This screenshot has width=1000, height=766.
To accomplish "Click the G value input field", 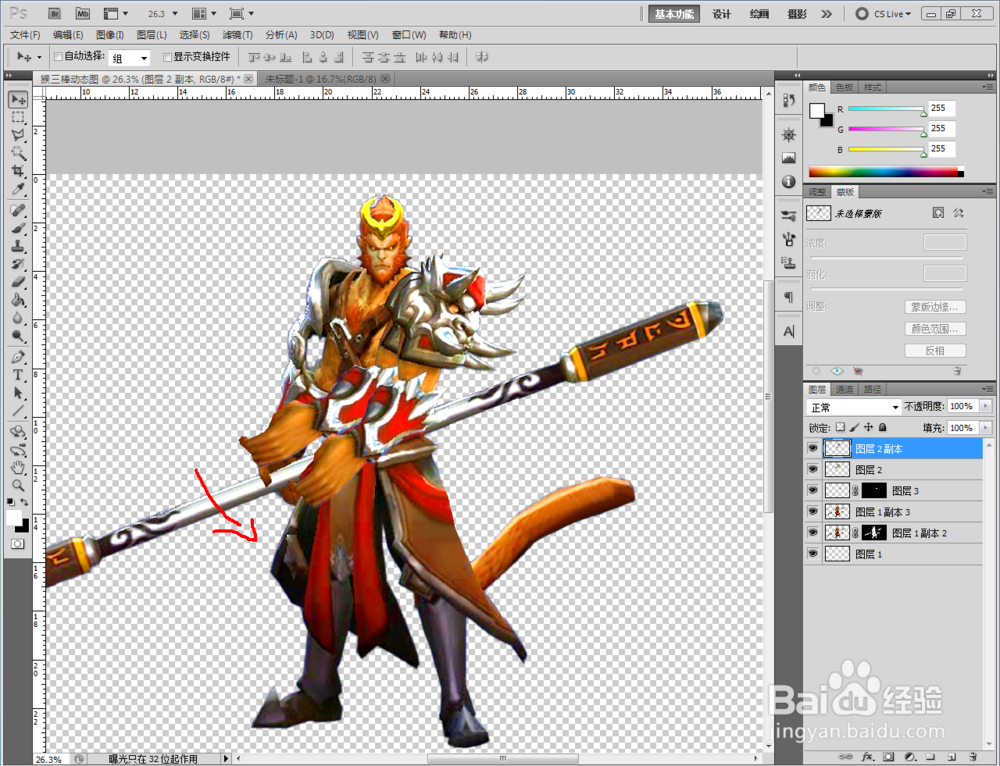I will (941, 129).
